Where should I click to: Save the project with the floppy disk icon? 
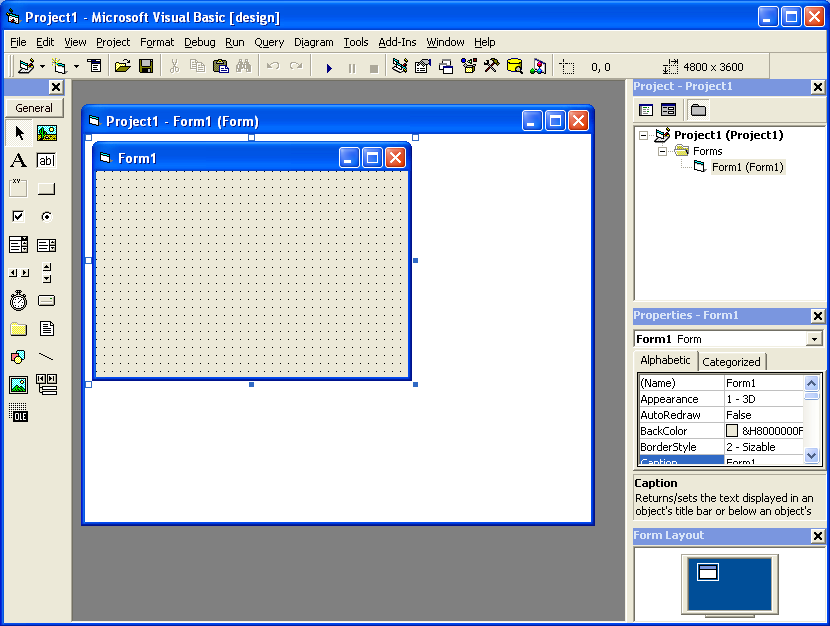tap(146, 67)
